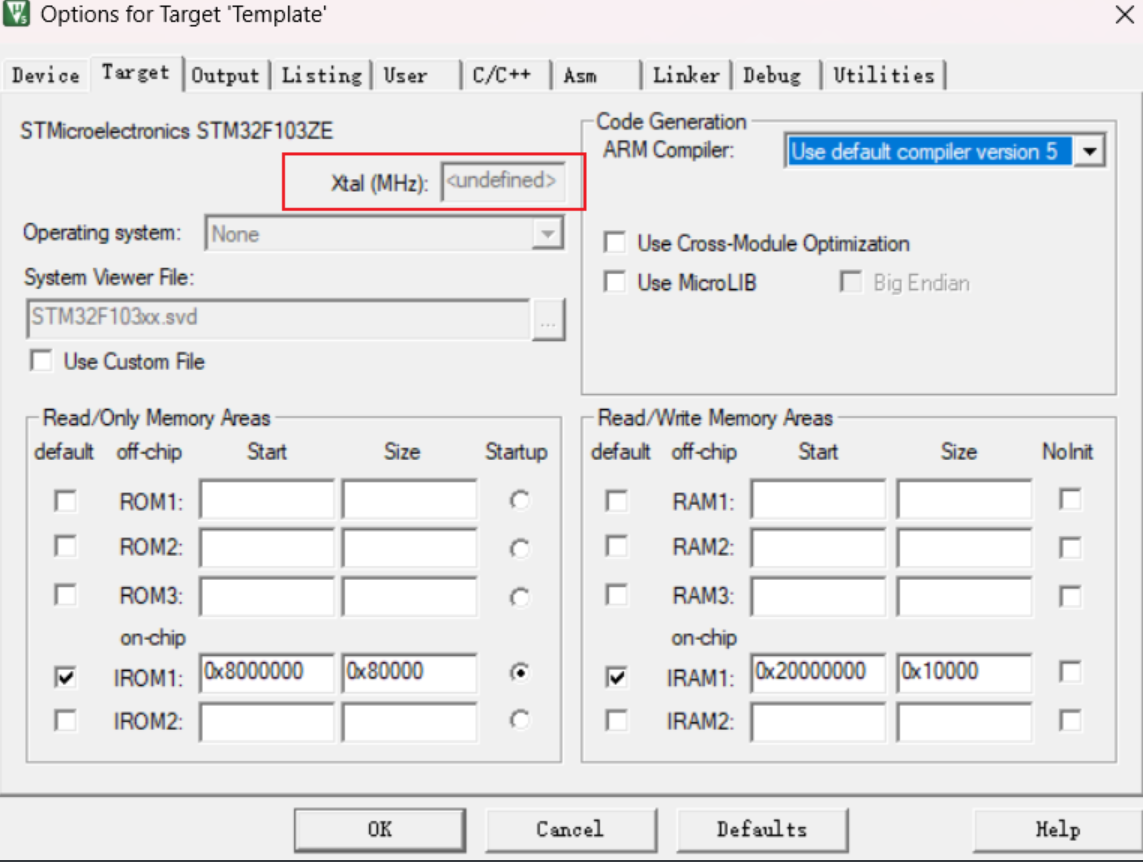Click the RAM2 Size field
Image resolution: width=1143 pixels, height=862 pixels.
click(964, 547)
